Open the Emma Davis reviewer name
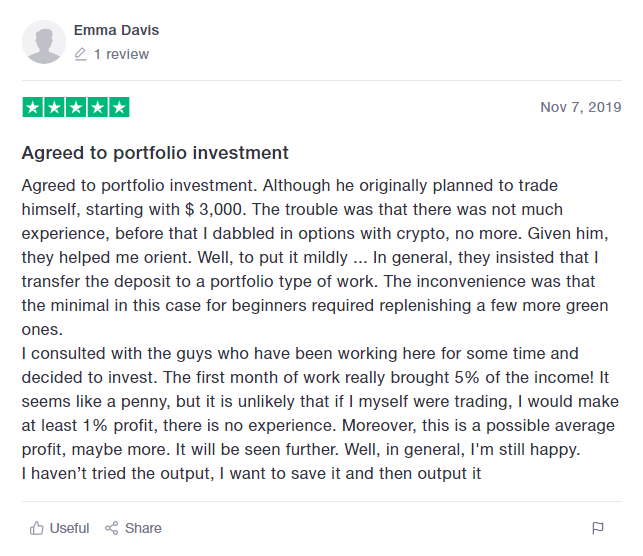Viewport: 643px width, 556px height. pos(116,30)
